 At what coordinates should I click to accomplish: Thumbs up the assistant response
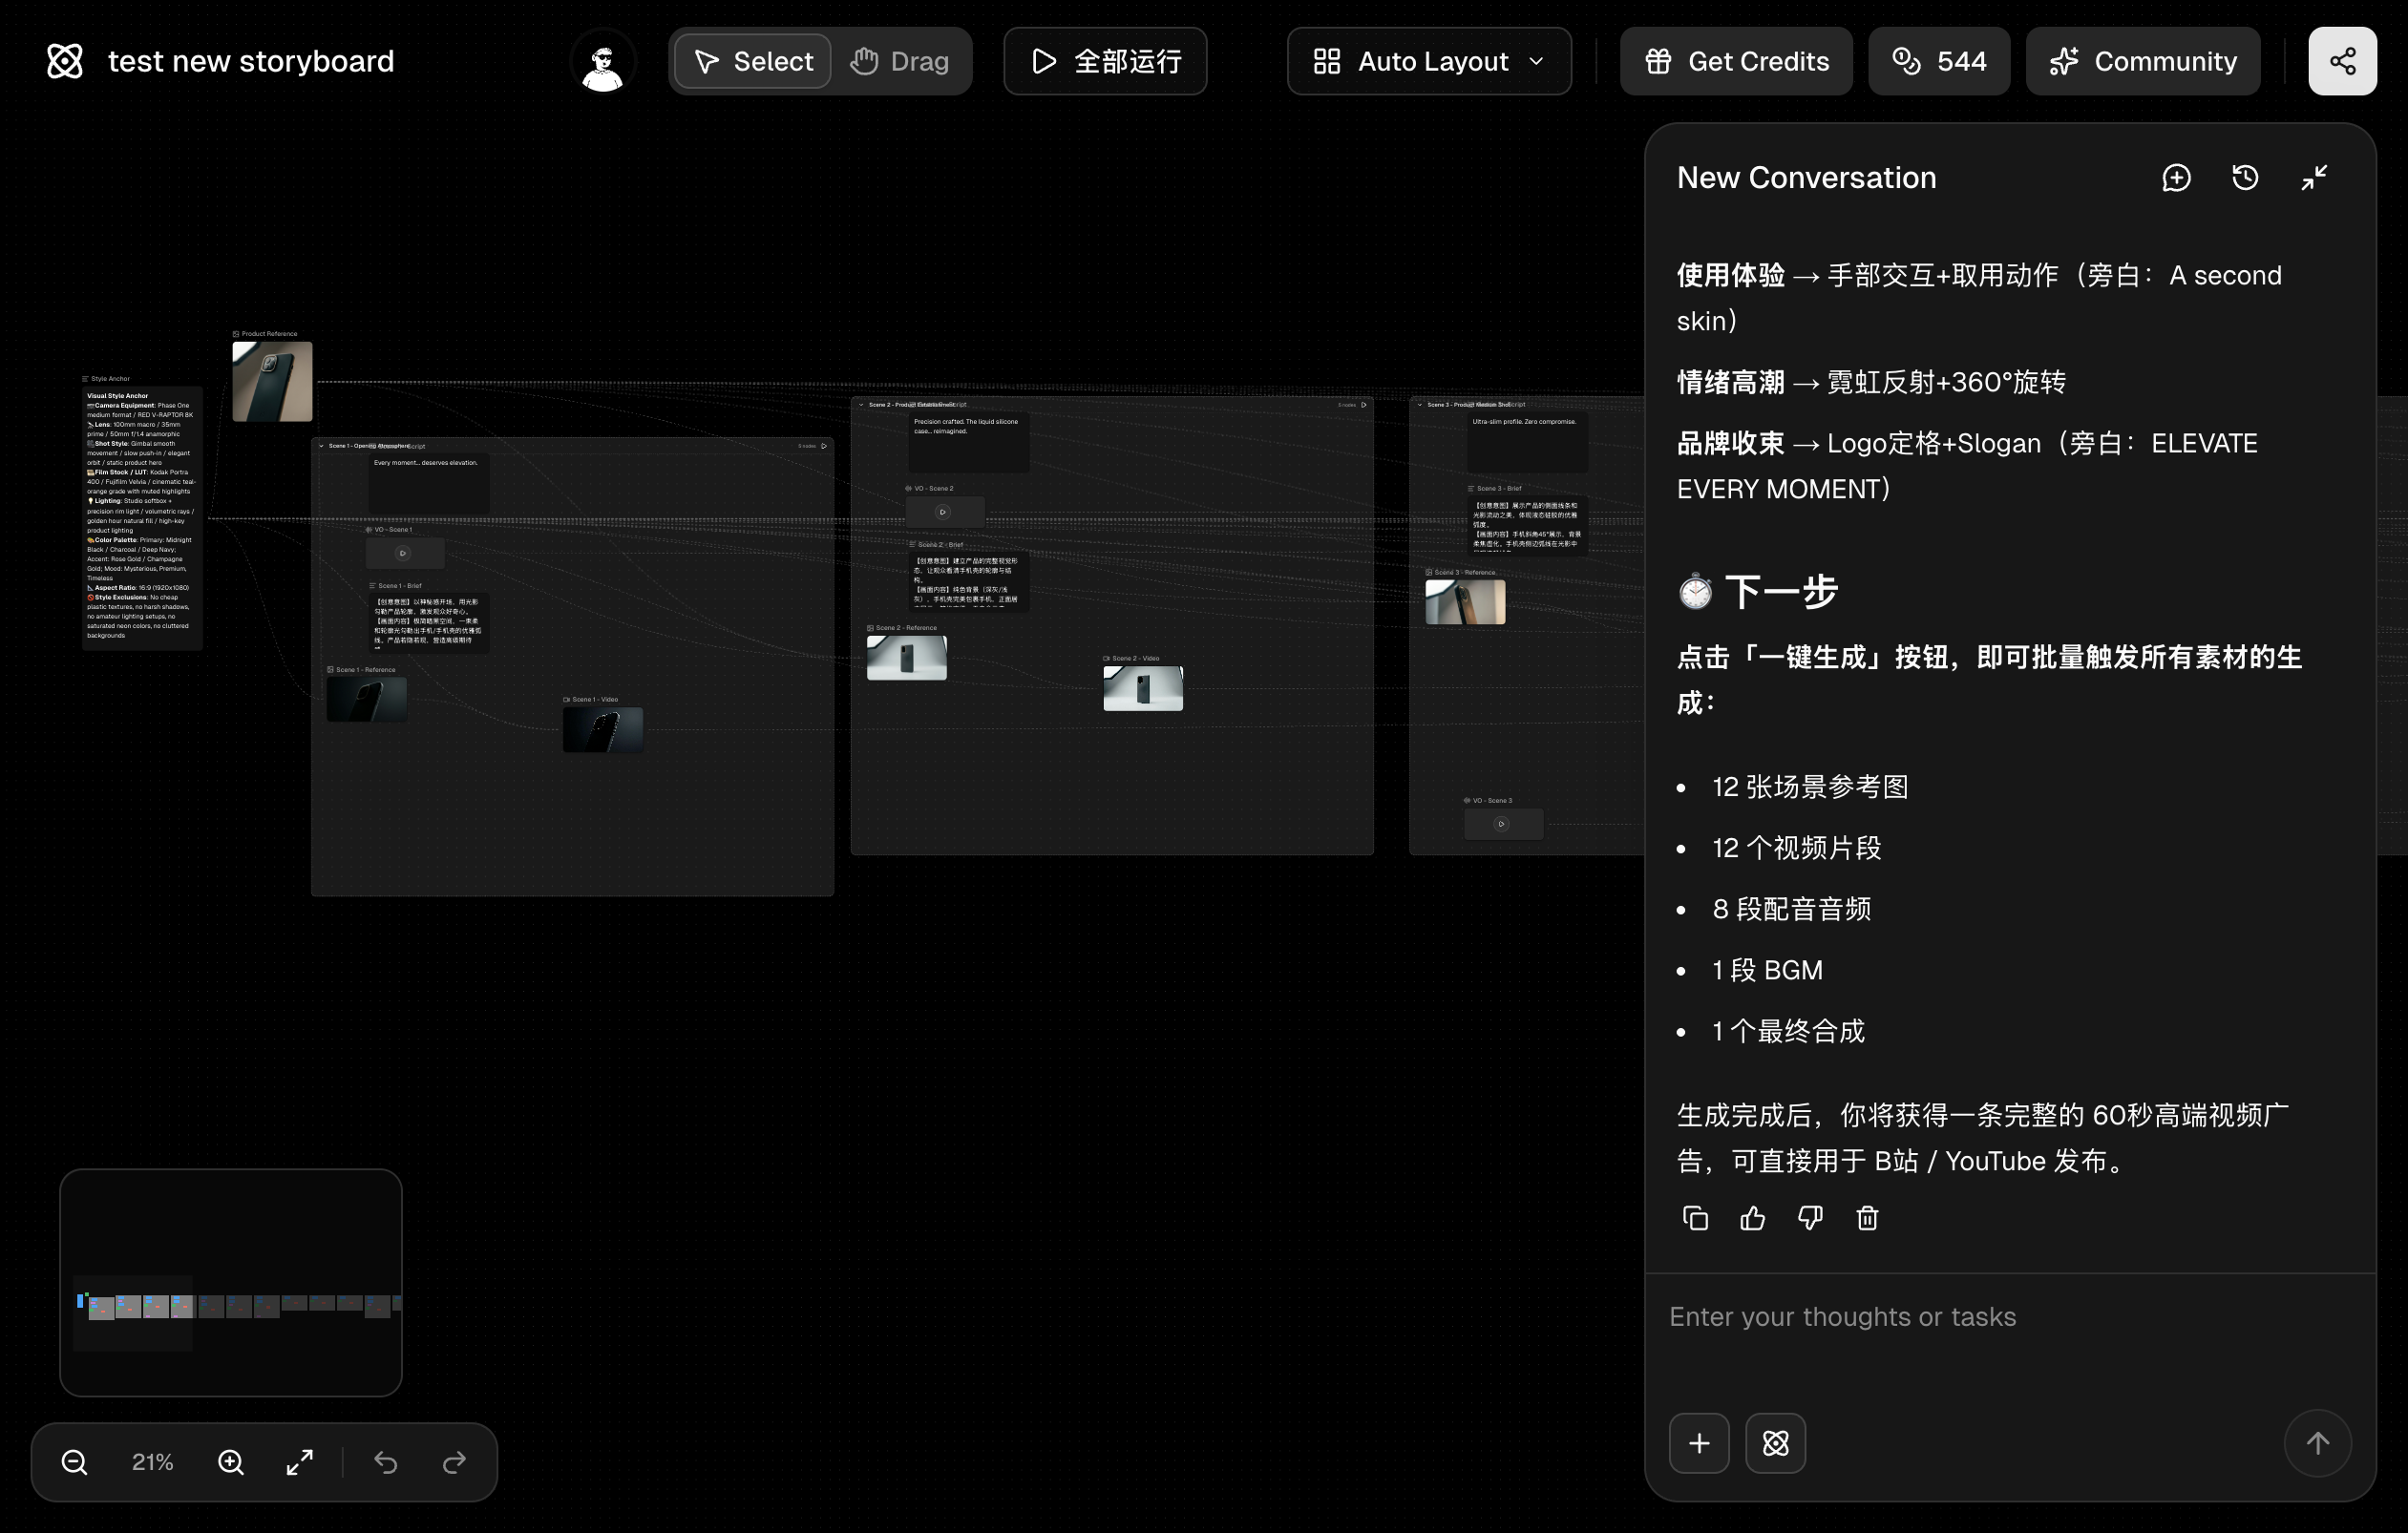tap(1752, 1218)
